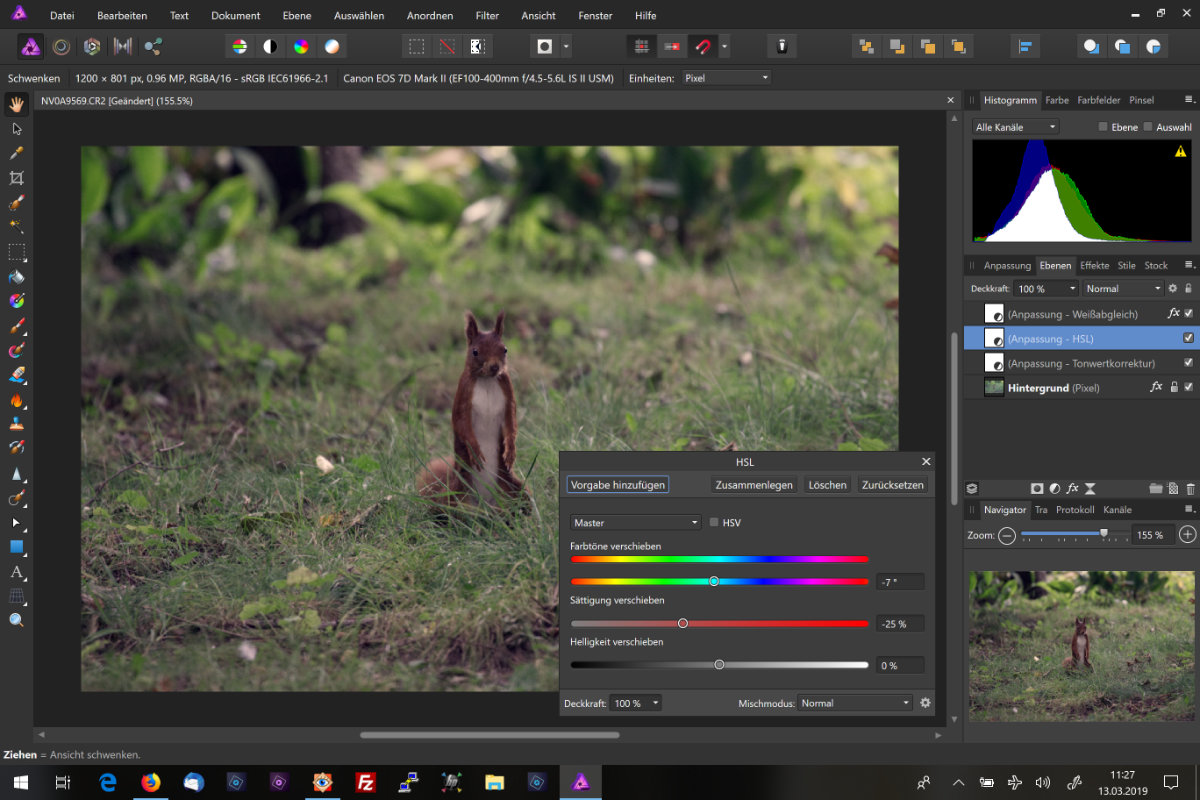Open the Filter menu
Viewport: 1200px width, 800px height.
(487, 16)
